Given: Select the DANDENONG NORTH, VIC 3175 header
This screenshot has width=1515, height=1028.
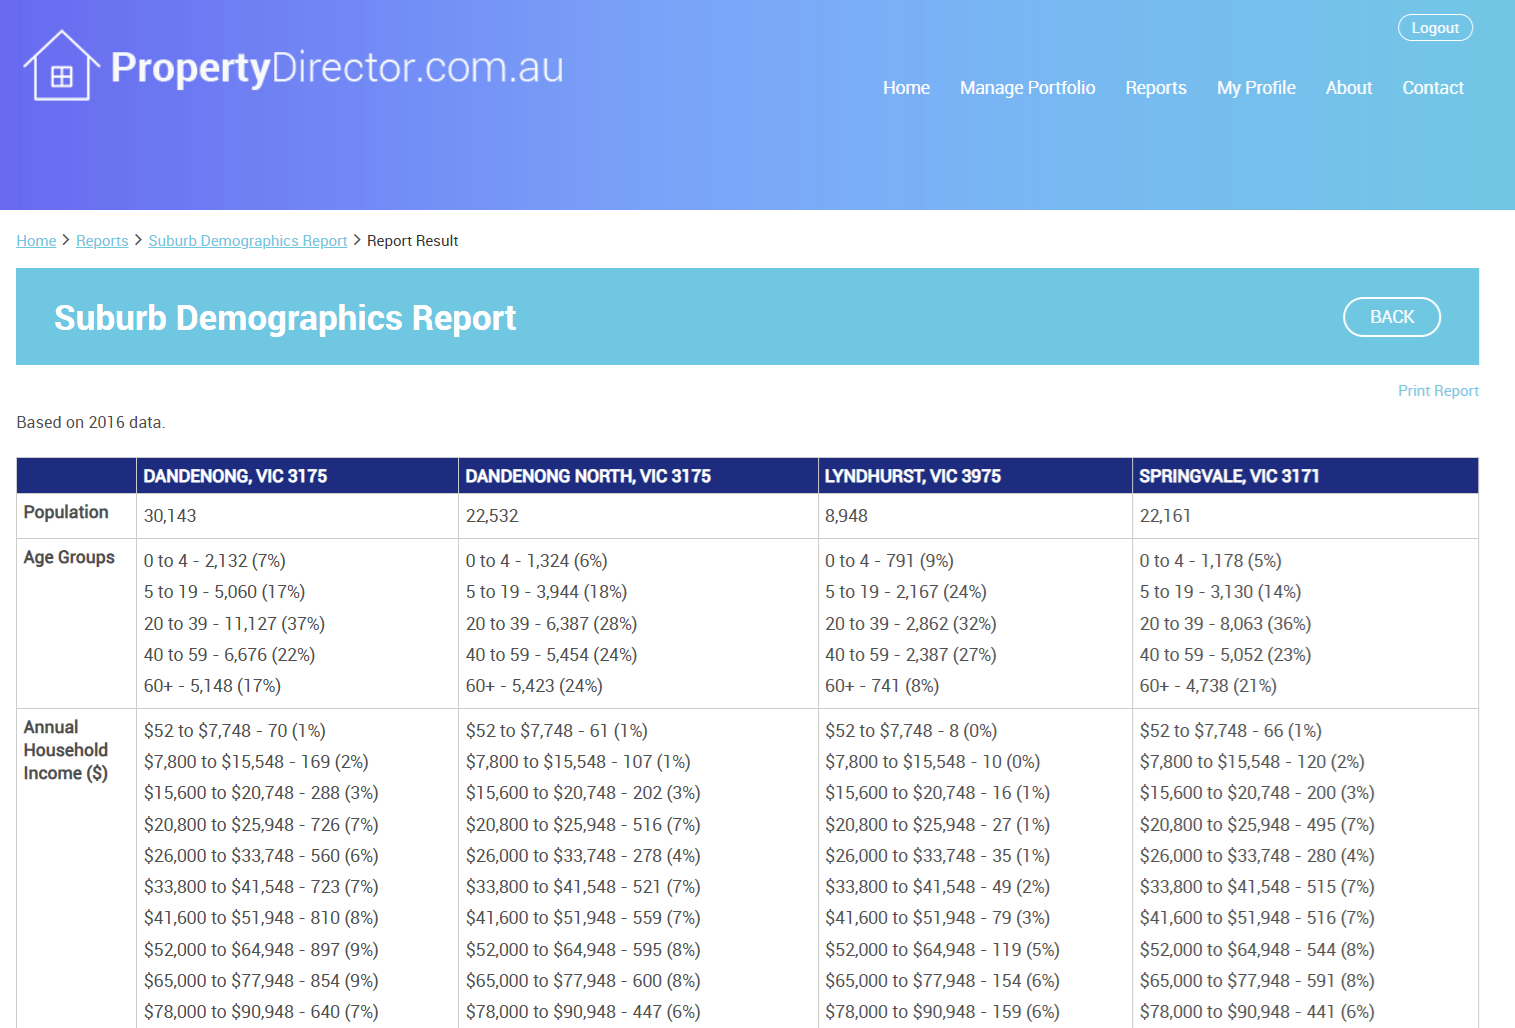Looking at the screenshot, I should [588, 476].
